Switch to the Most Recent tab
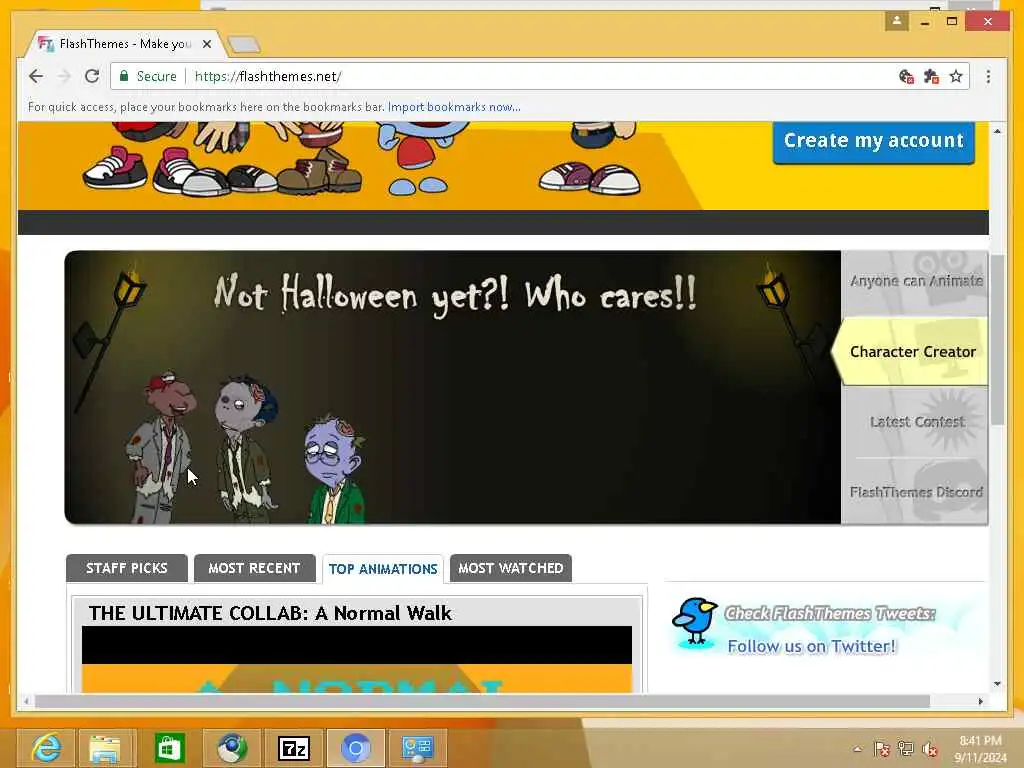The height and width of the screenshot is (768, 1024). pyautogui.click(x=255, y=568)
